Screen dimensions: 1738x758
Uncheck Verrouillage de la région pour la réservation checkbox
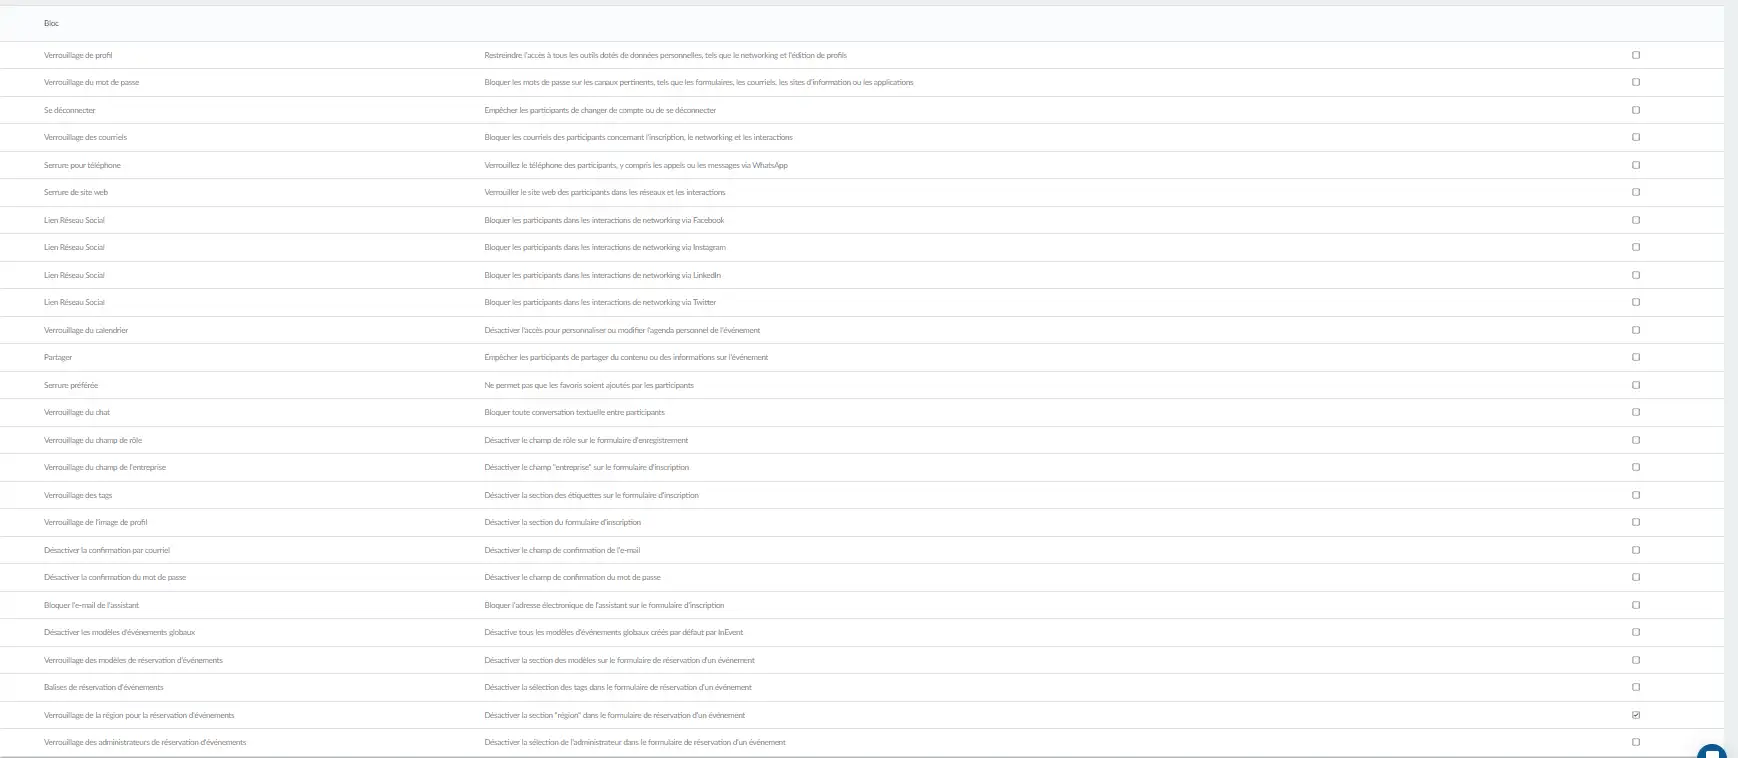click(x=1636, y=715)
